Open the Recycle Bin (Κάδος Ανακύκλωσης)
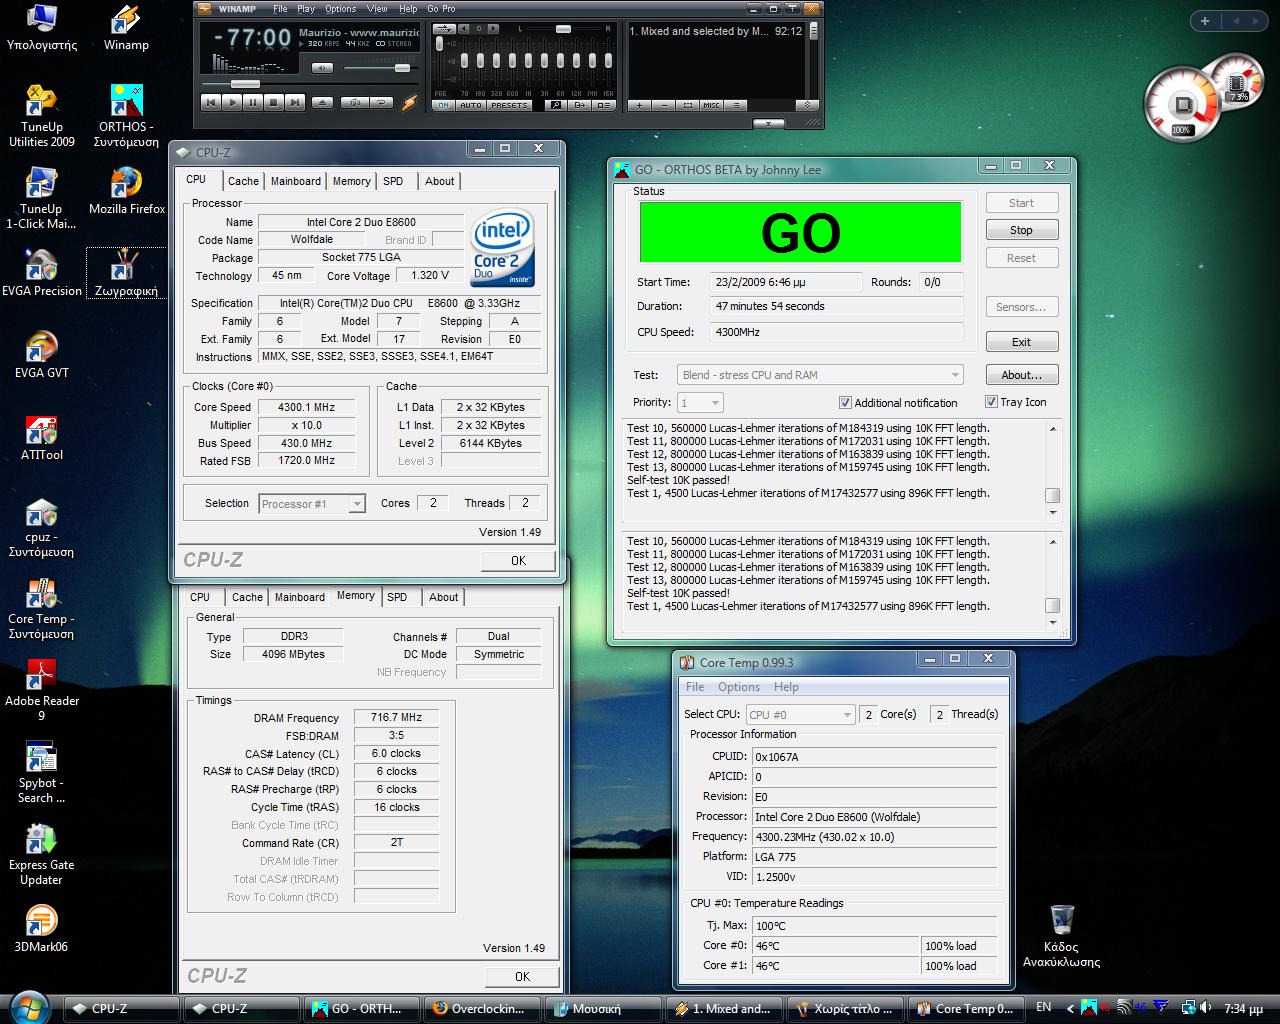Screen dimensions: 1280x1024 pos(1061,936)
